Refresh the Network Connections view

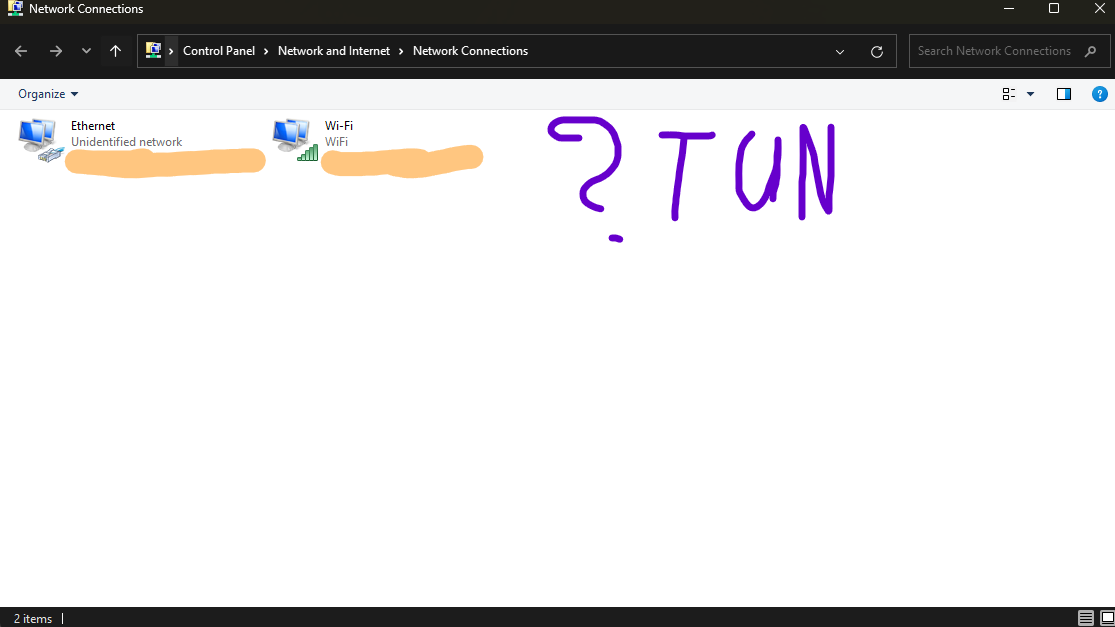[877, 51]
